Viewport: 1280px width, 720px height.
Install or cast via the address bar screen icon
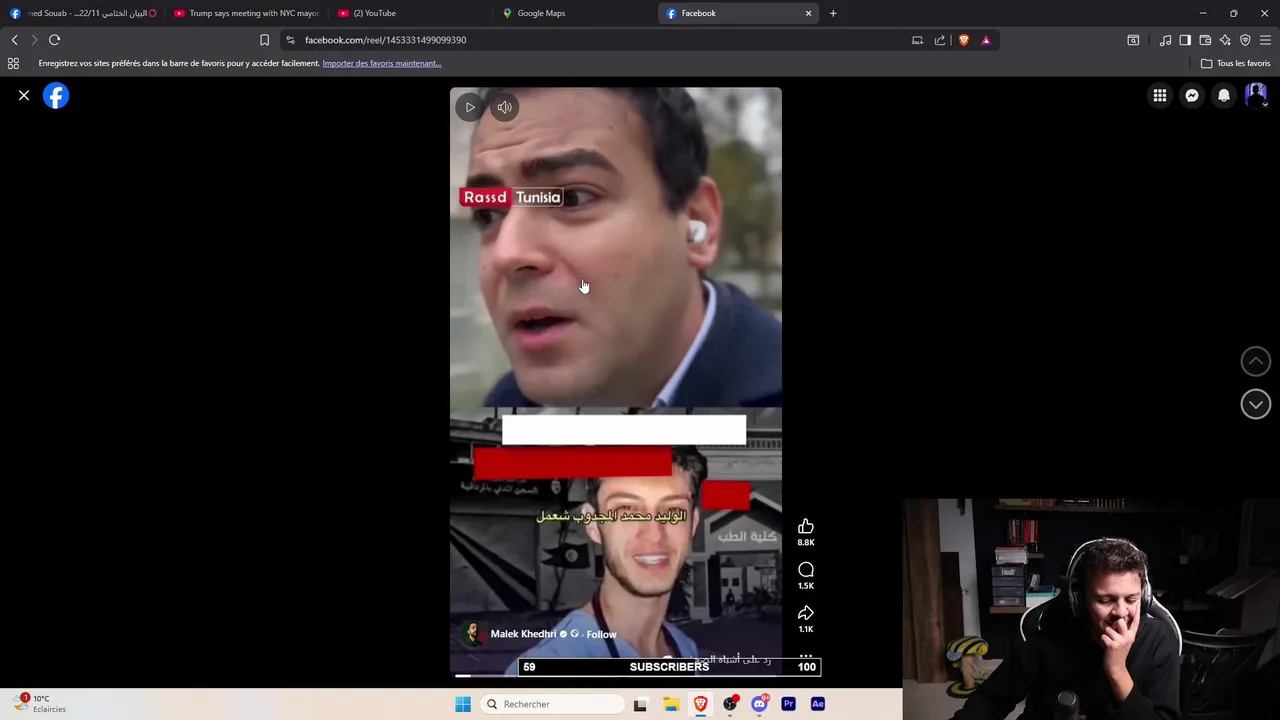point(917,40)
